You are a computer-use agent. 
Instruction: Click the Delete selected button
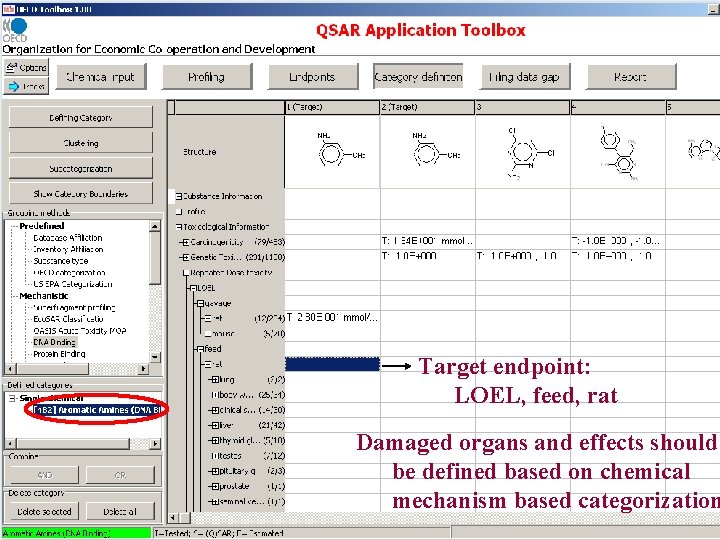click(x=44, y=511)
